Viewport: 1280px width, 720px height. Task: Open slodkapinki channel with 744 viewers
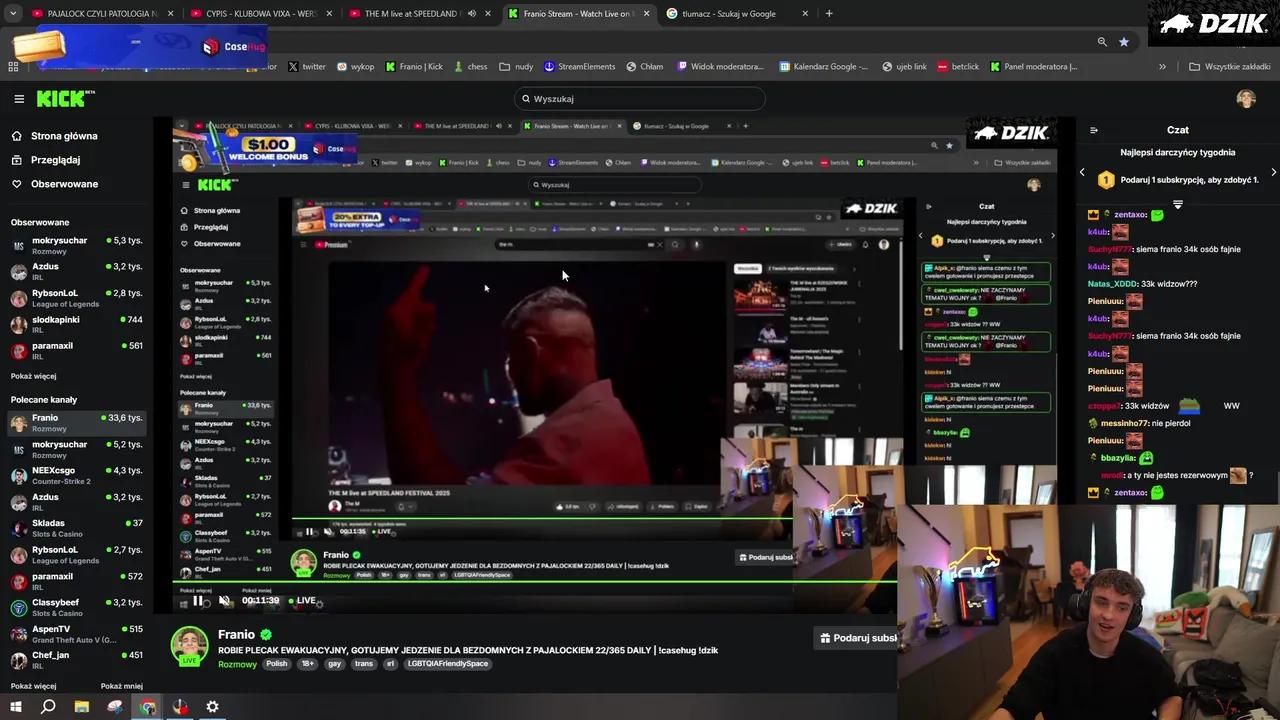coord(77,325)
